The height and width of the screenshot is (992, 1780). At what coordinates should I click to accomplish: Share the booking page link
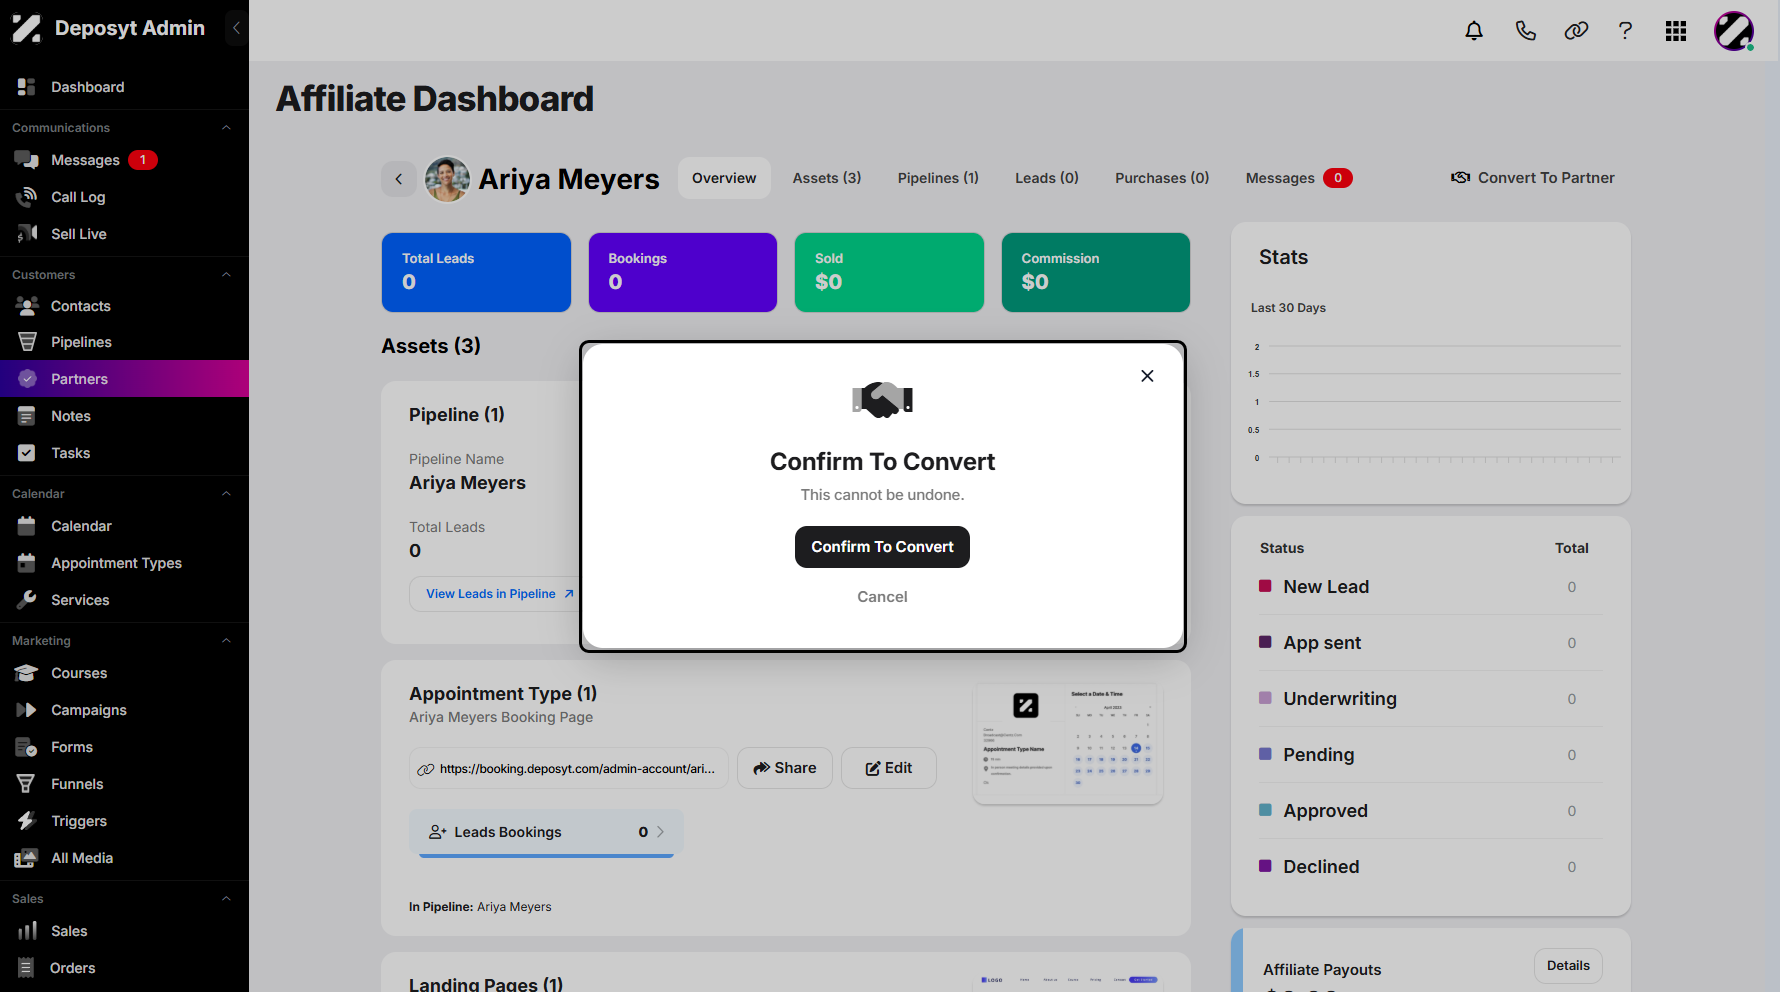point(785,768)
